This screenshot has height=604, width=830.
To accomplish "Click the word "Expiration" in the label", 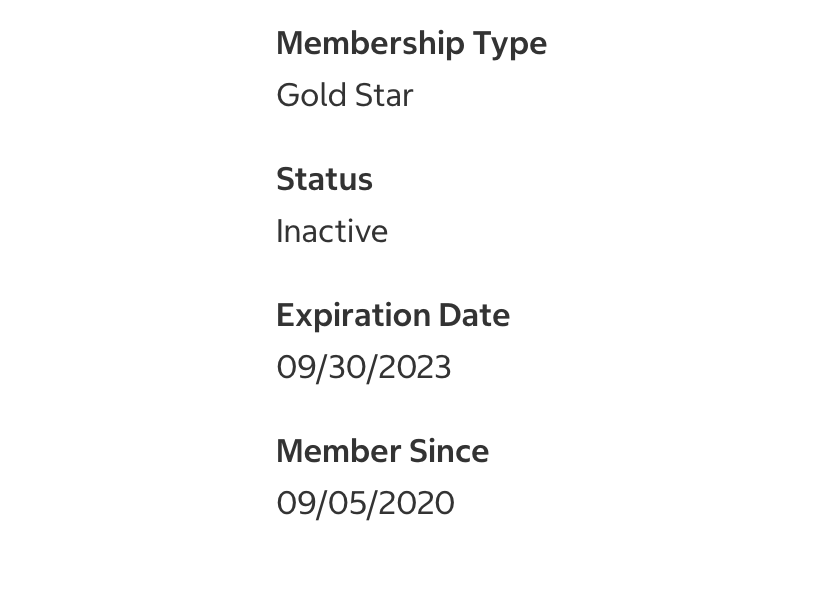I will tap(353, 315).
